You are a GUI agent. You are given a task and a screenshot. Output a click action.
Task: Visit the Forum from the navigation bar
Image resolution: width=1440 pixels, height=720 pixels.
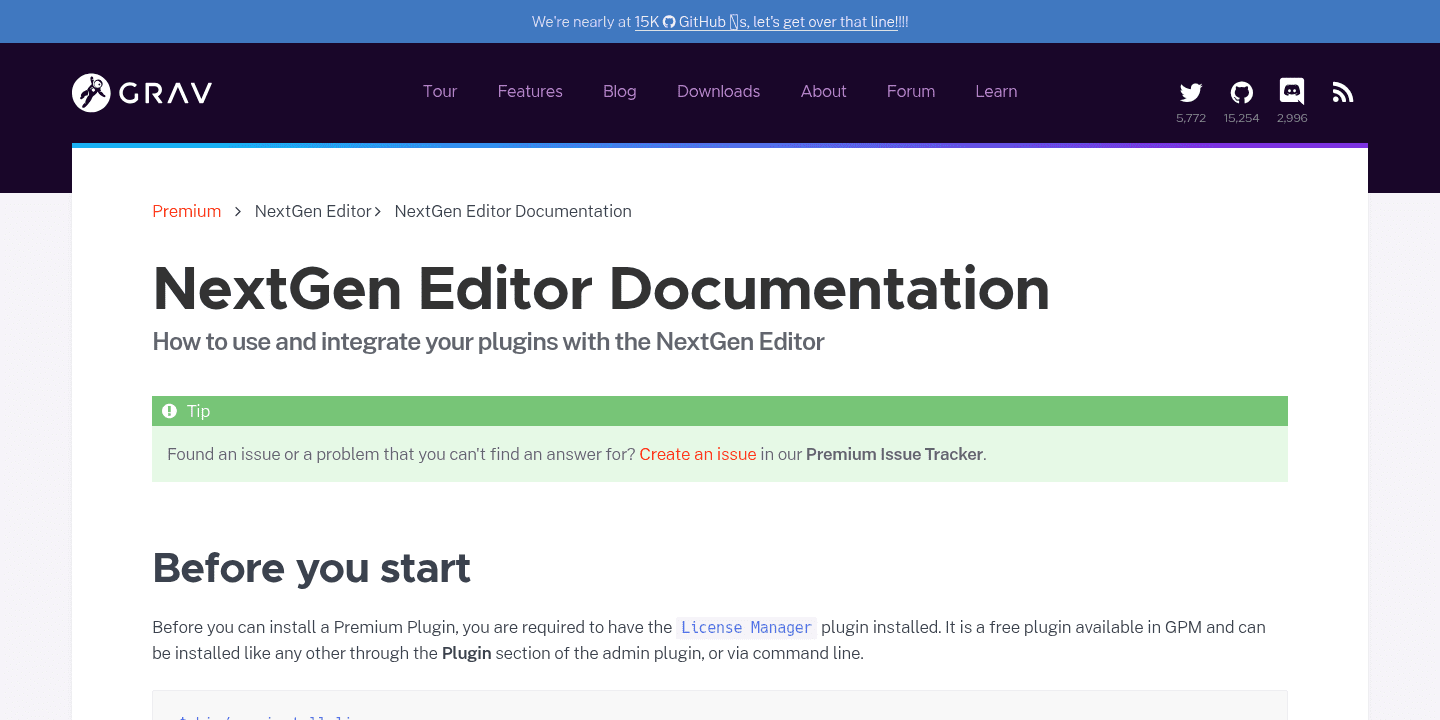click(x=910, y=91)
